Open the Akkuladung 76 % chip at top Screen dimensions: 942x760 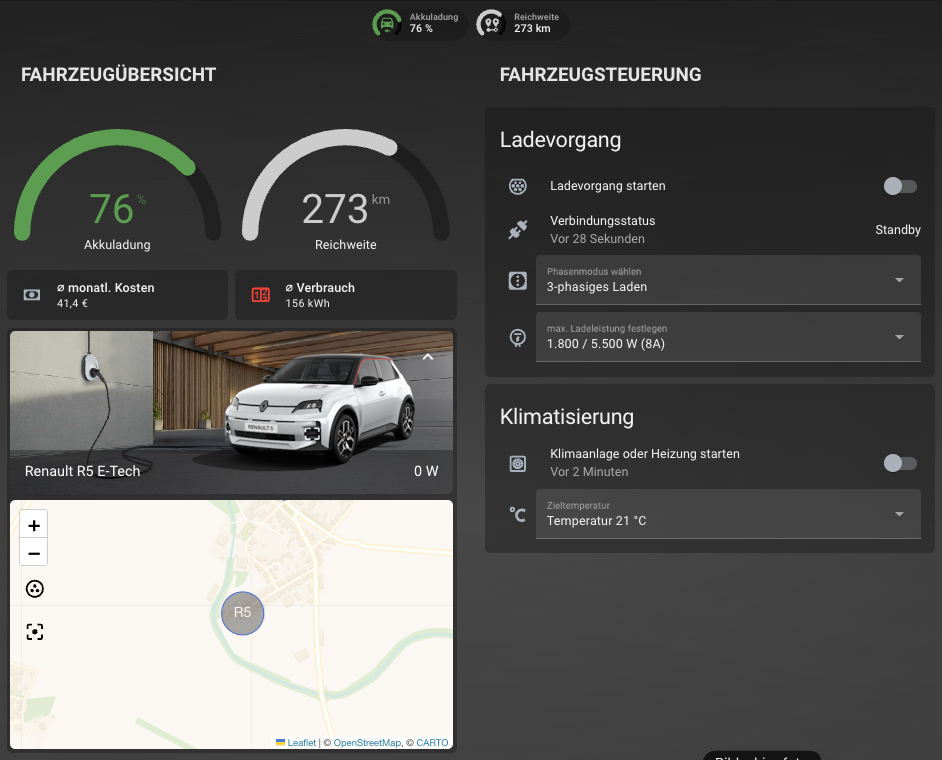(419, 23)
